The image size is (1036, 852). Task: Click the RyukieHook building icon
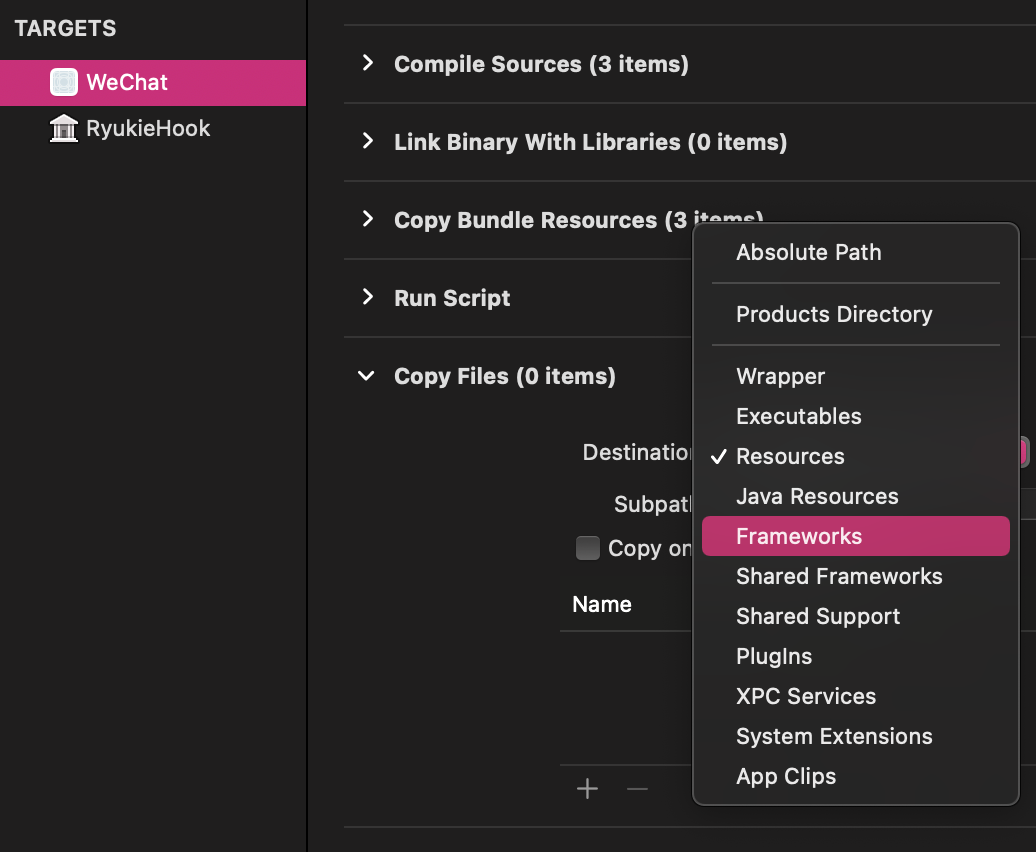click(64, 128)
